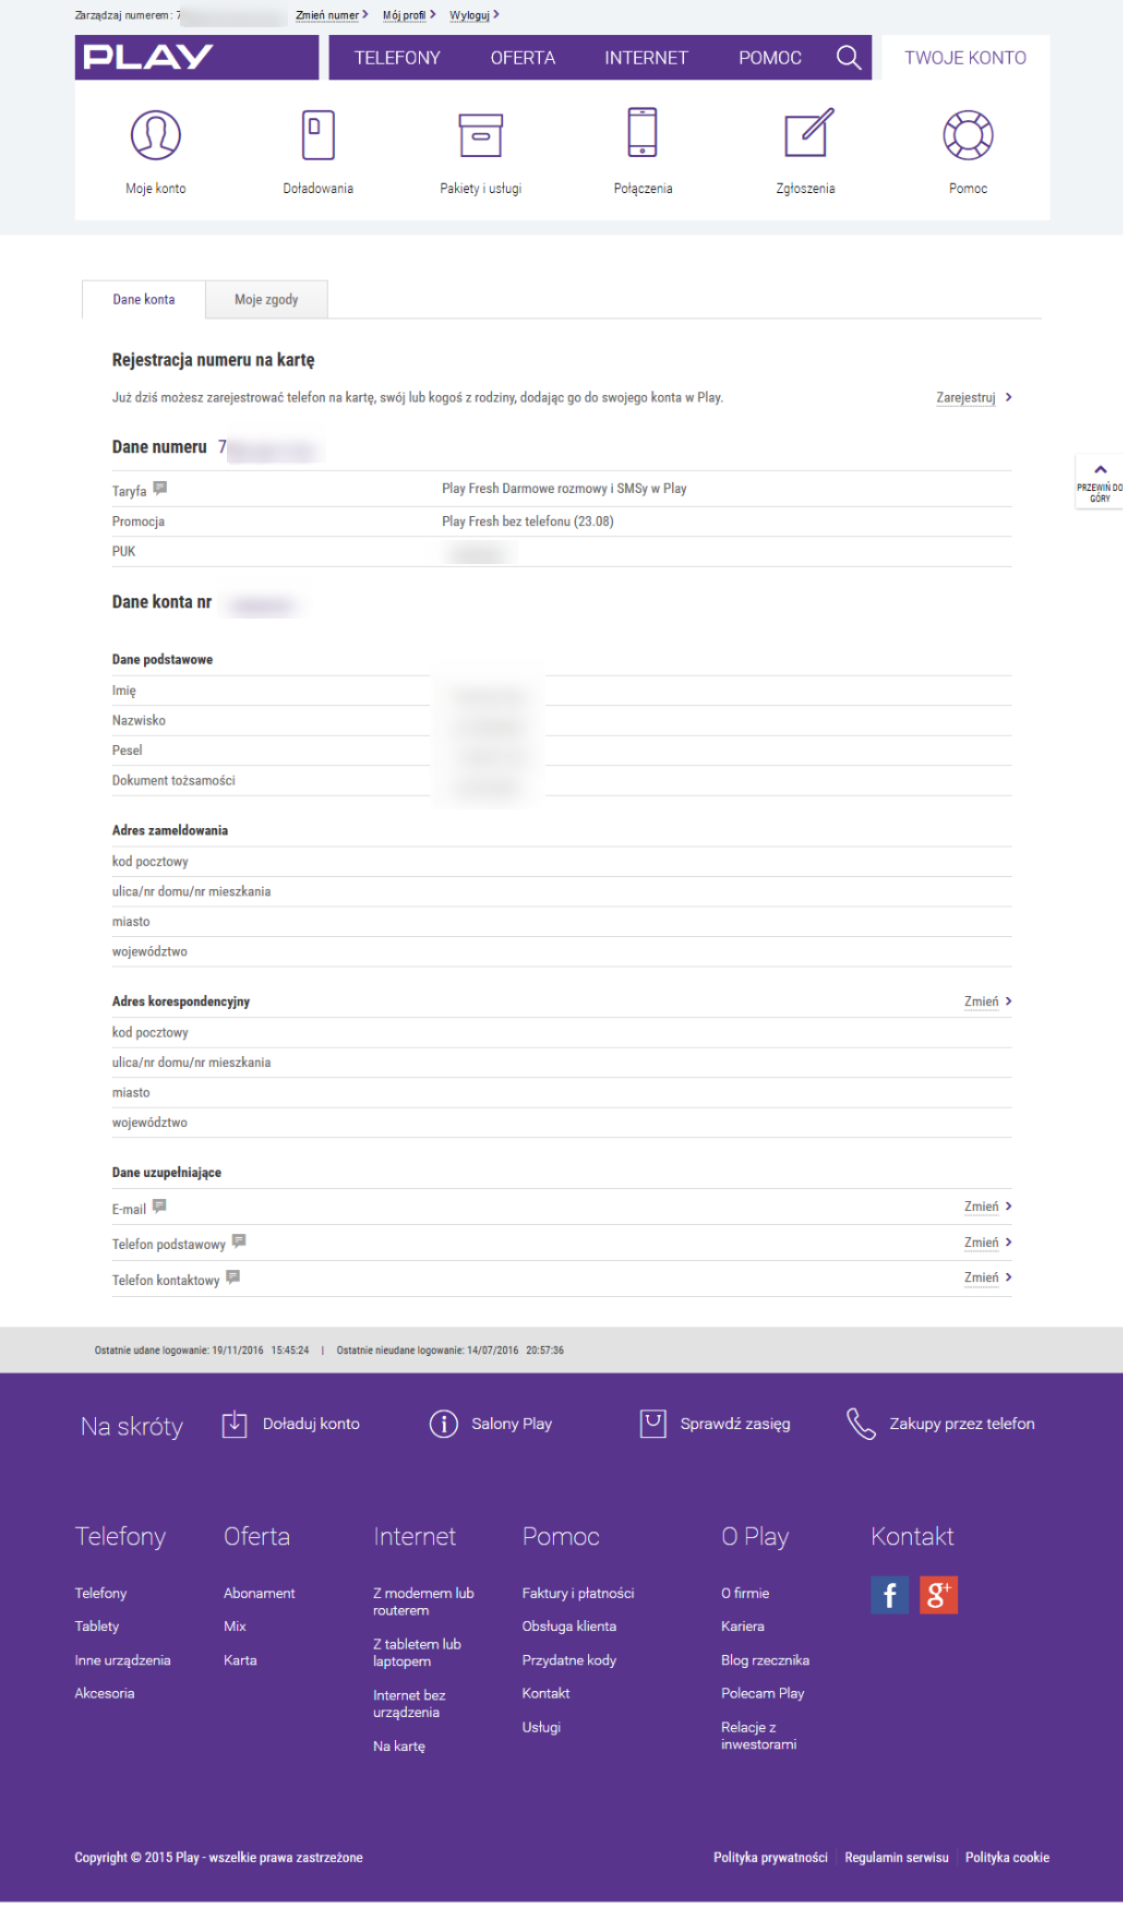Show the E-mail info tooltip icon
The width and height of the screenshot is (1123, 1921).
[x=159, y=1207]
